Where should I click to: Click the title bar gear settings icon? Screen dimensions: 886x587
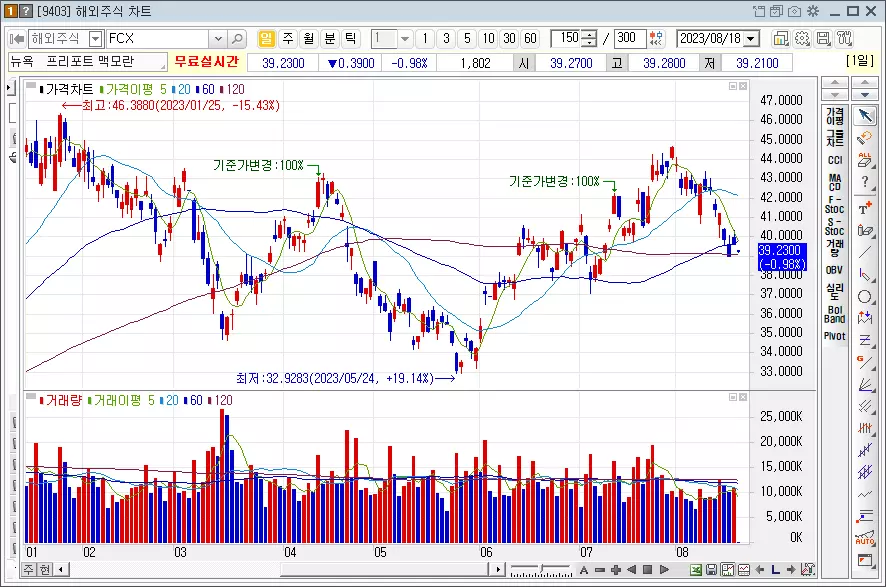tap(813, 11)
